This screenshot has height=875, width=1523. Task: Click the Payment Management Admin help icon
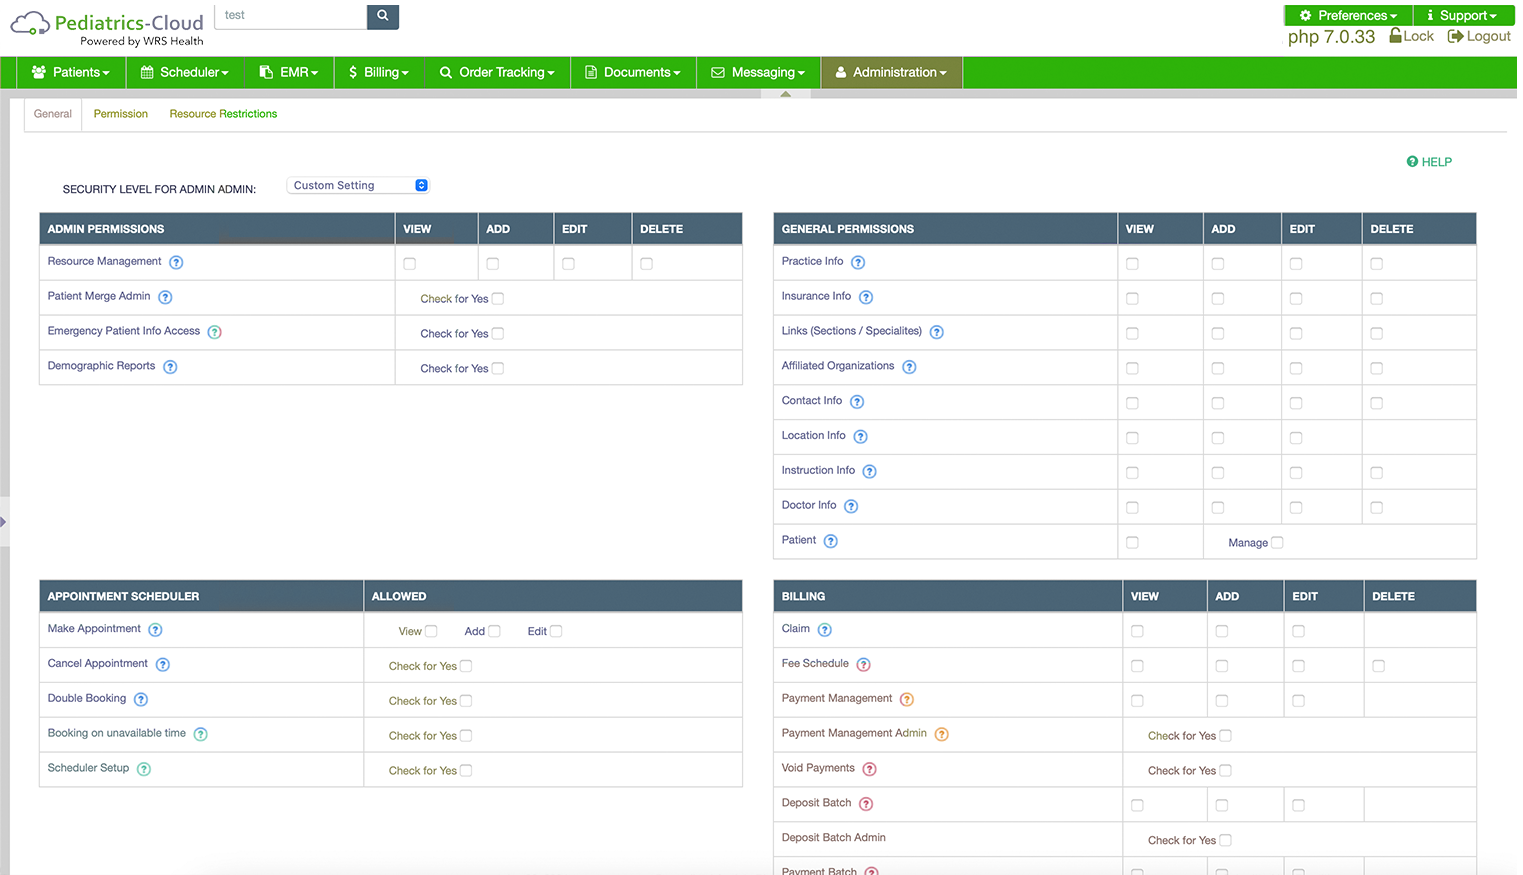tap(941, 733)
